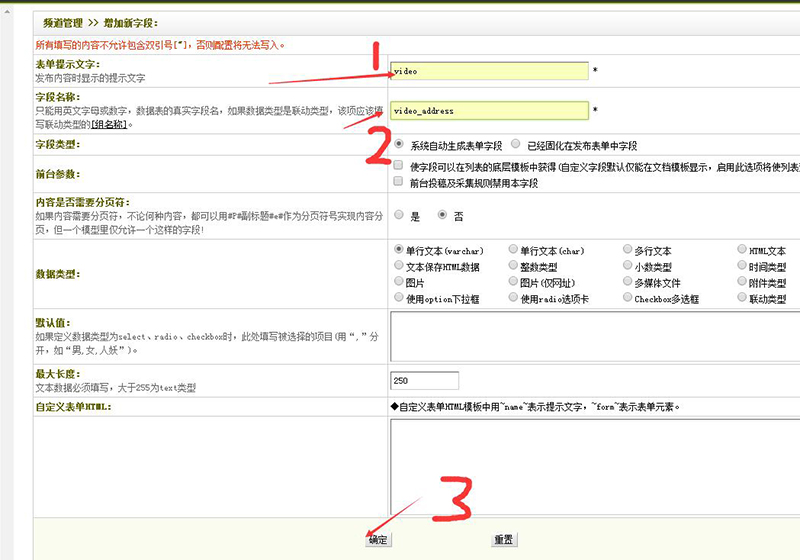Select Checkbox多选框 data type
The height and width of the screenshot is (560, 800).
click(x=627, y=298)
